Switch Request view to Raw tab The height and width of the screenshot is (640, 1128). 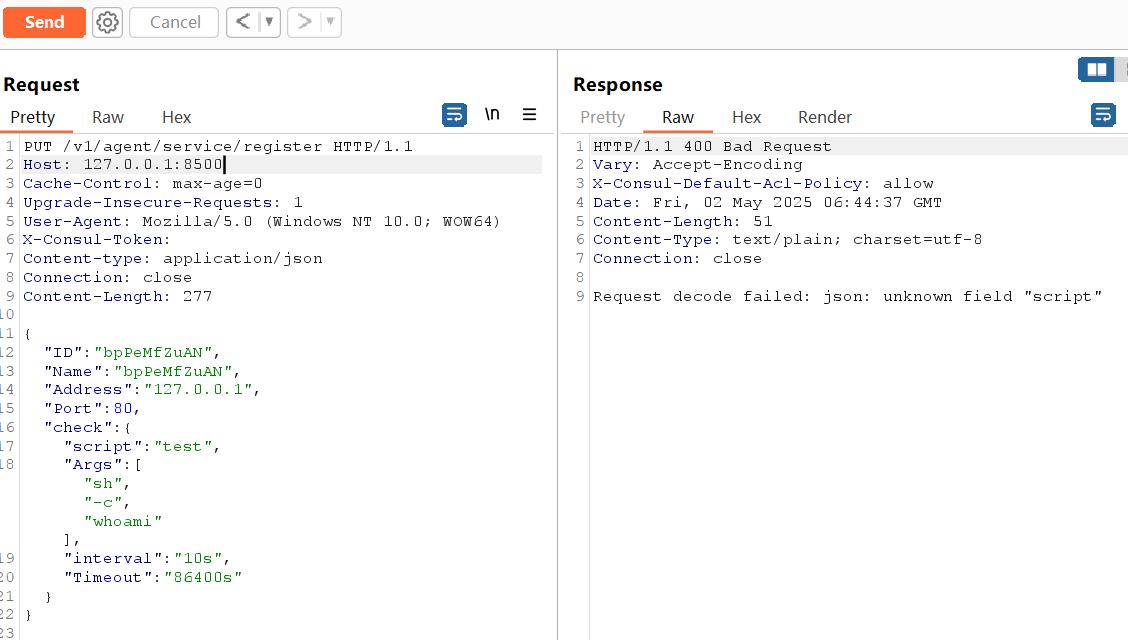click(108, 117)
